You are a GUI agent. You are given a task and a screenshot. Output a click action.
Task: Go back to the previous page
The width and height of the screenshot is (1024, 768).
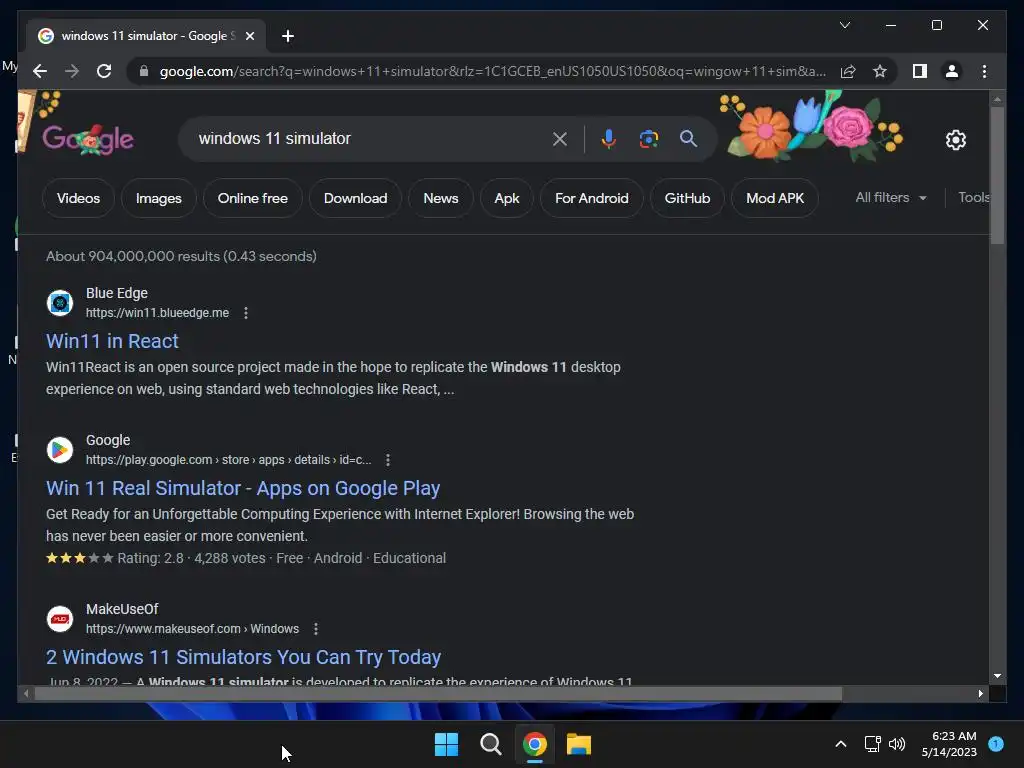click(x=40, y=71)
